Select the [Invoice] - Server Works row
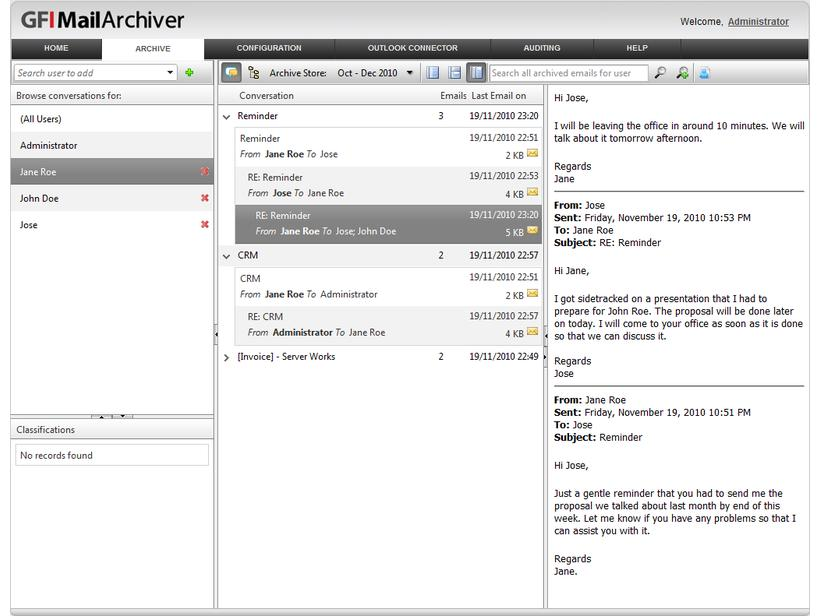 pos(381,356)
